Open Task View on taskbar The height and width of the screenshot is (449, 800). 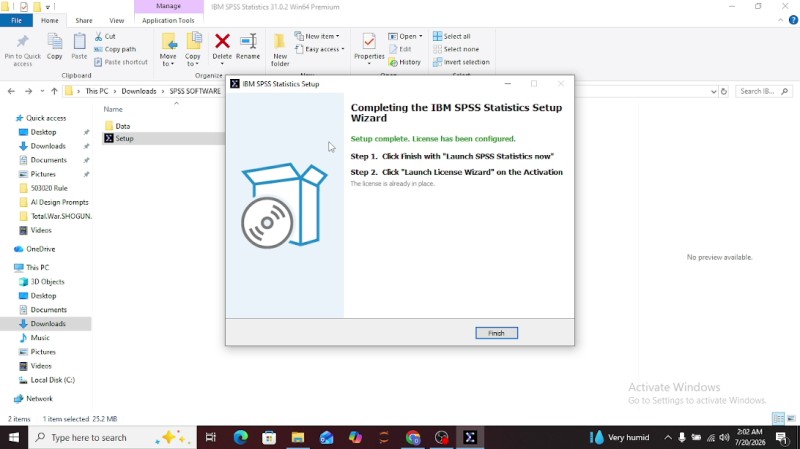[211, 437]
